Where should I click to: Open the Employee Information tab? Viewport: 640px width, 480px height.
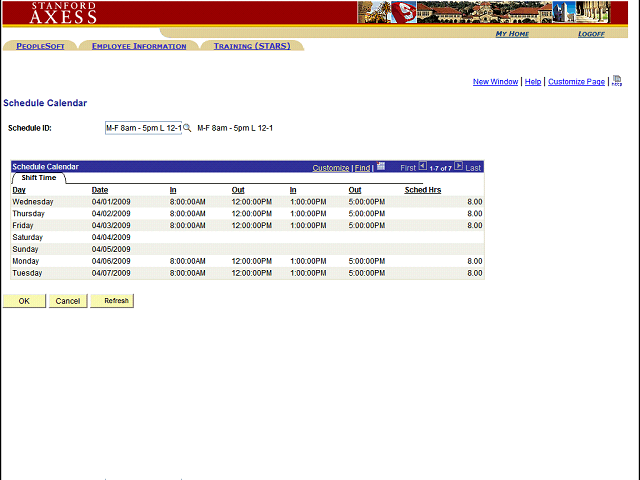139,46
